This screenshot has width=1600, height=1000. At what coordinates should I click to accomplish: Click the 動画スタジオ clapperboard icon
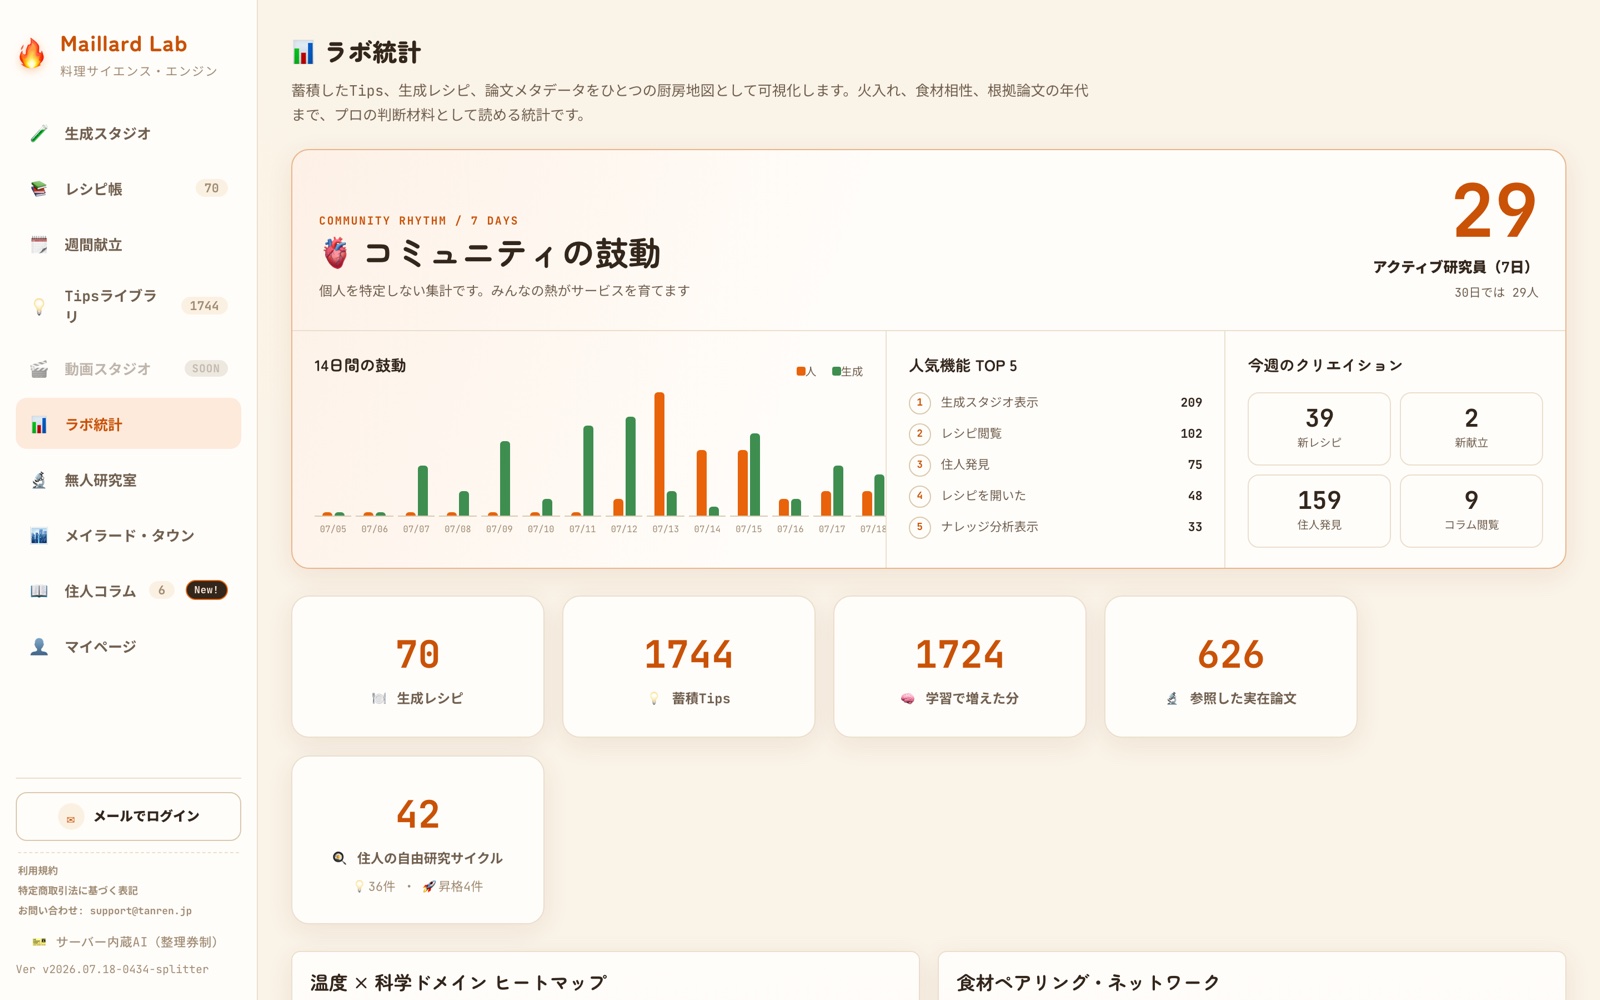click(x=39, y=369)
